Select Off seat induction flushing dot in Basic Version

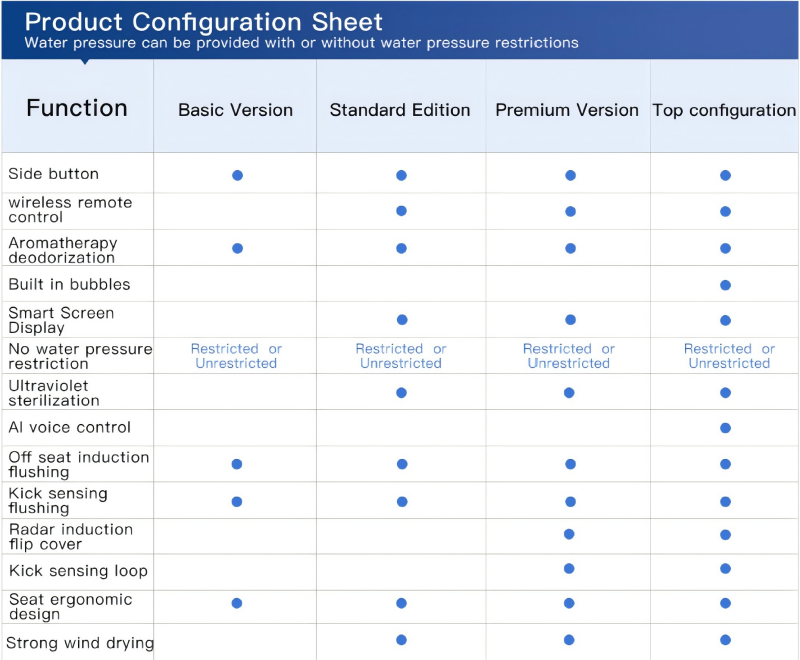237,464
